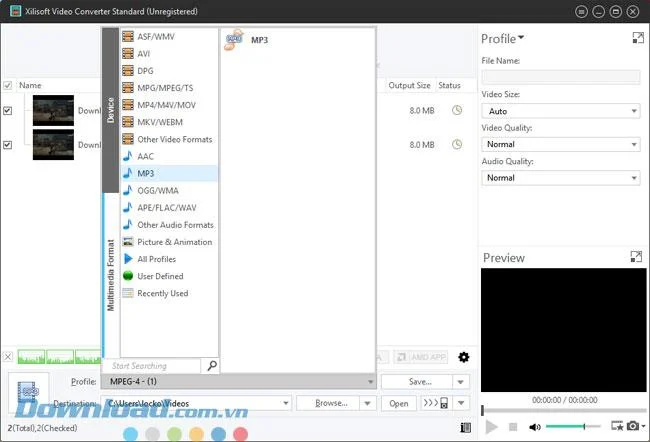Click the Open button
This screenshot has height=442, width=650.
pos(399,403)
